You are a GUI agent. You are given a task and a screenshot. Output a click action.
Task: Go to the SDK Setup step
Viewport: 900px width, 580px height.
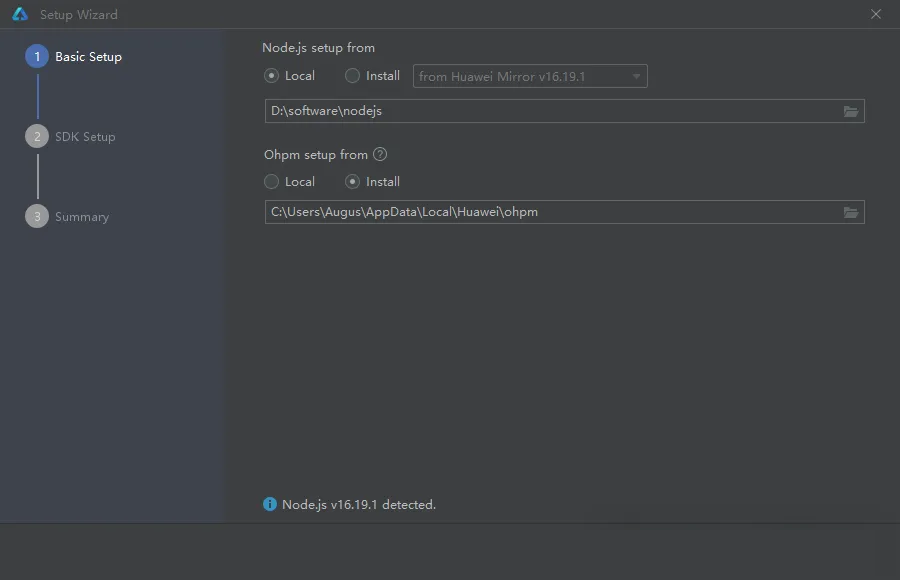pyautogui.click(x=71, y=137)
